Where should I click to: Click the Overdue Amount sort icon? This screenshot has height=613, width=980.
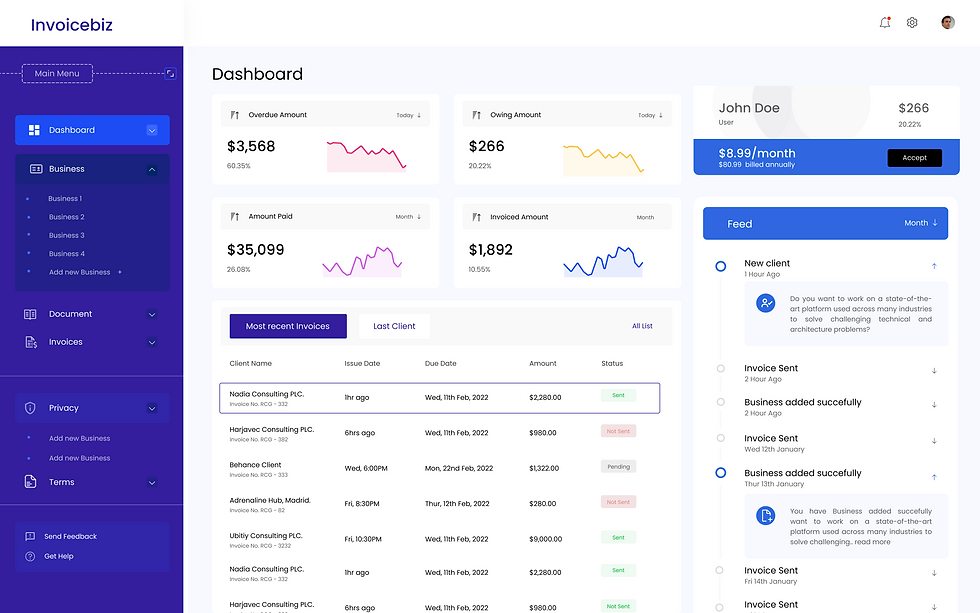(x=234, y=115)
